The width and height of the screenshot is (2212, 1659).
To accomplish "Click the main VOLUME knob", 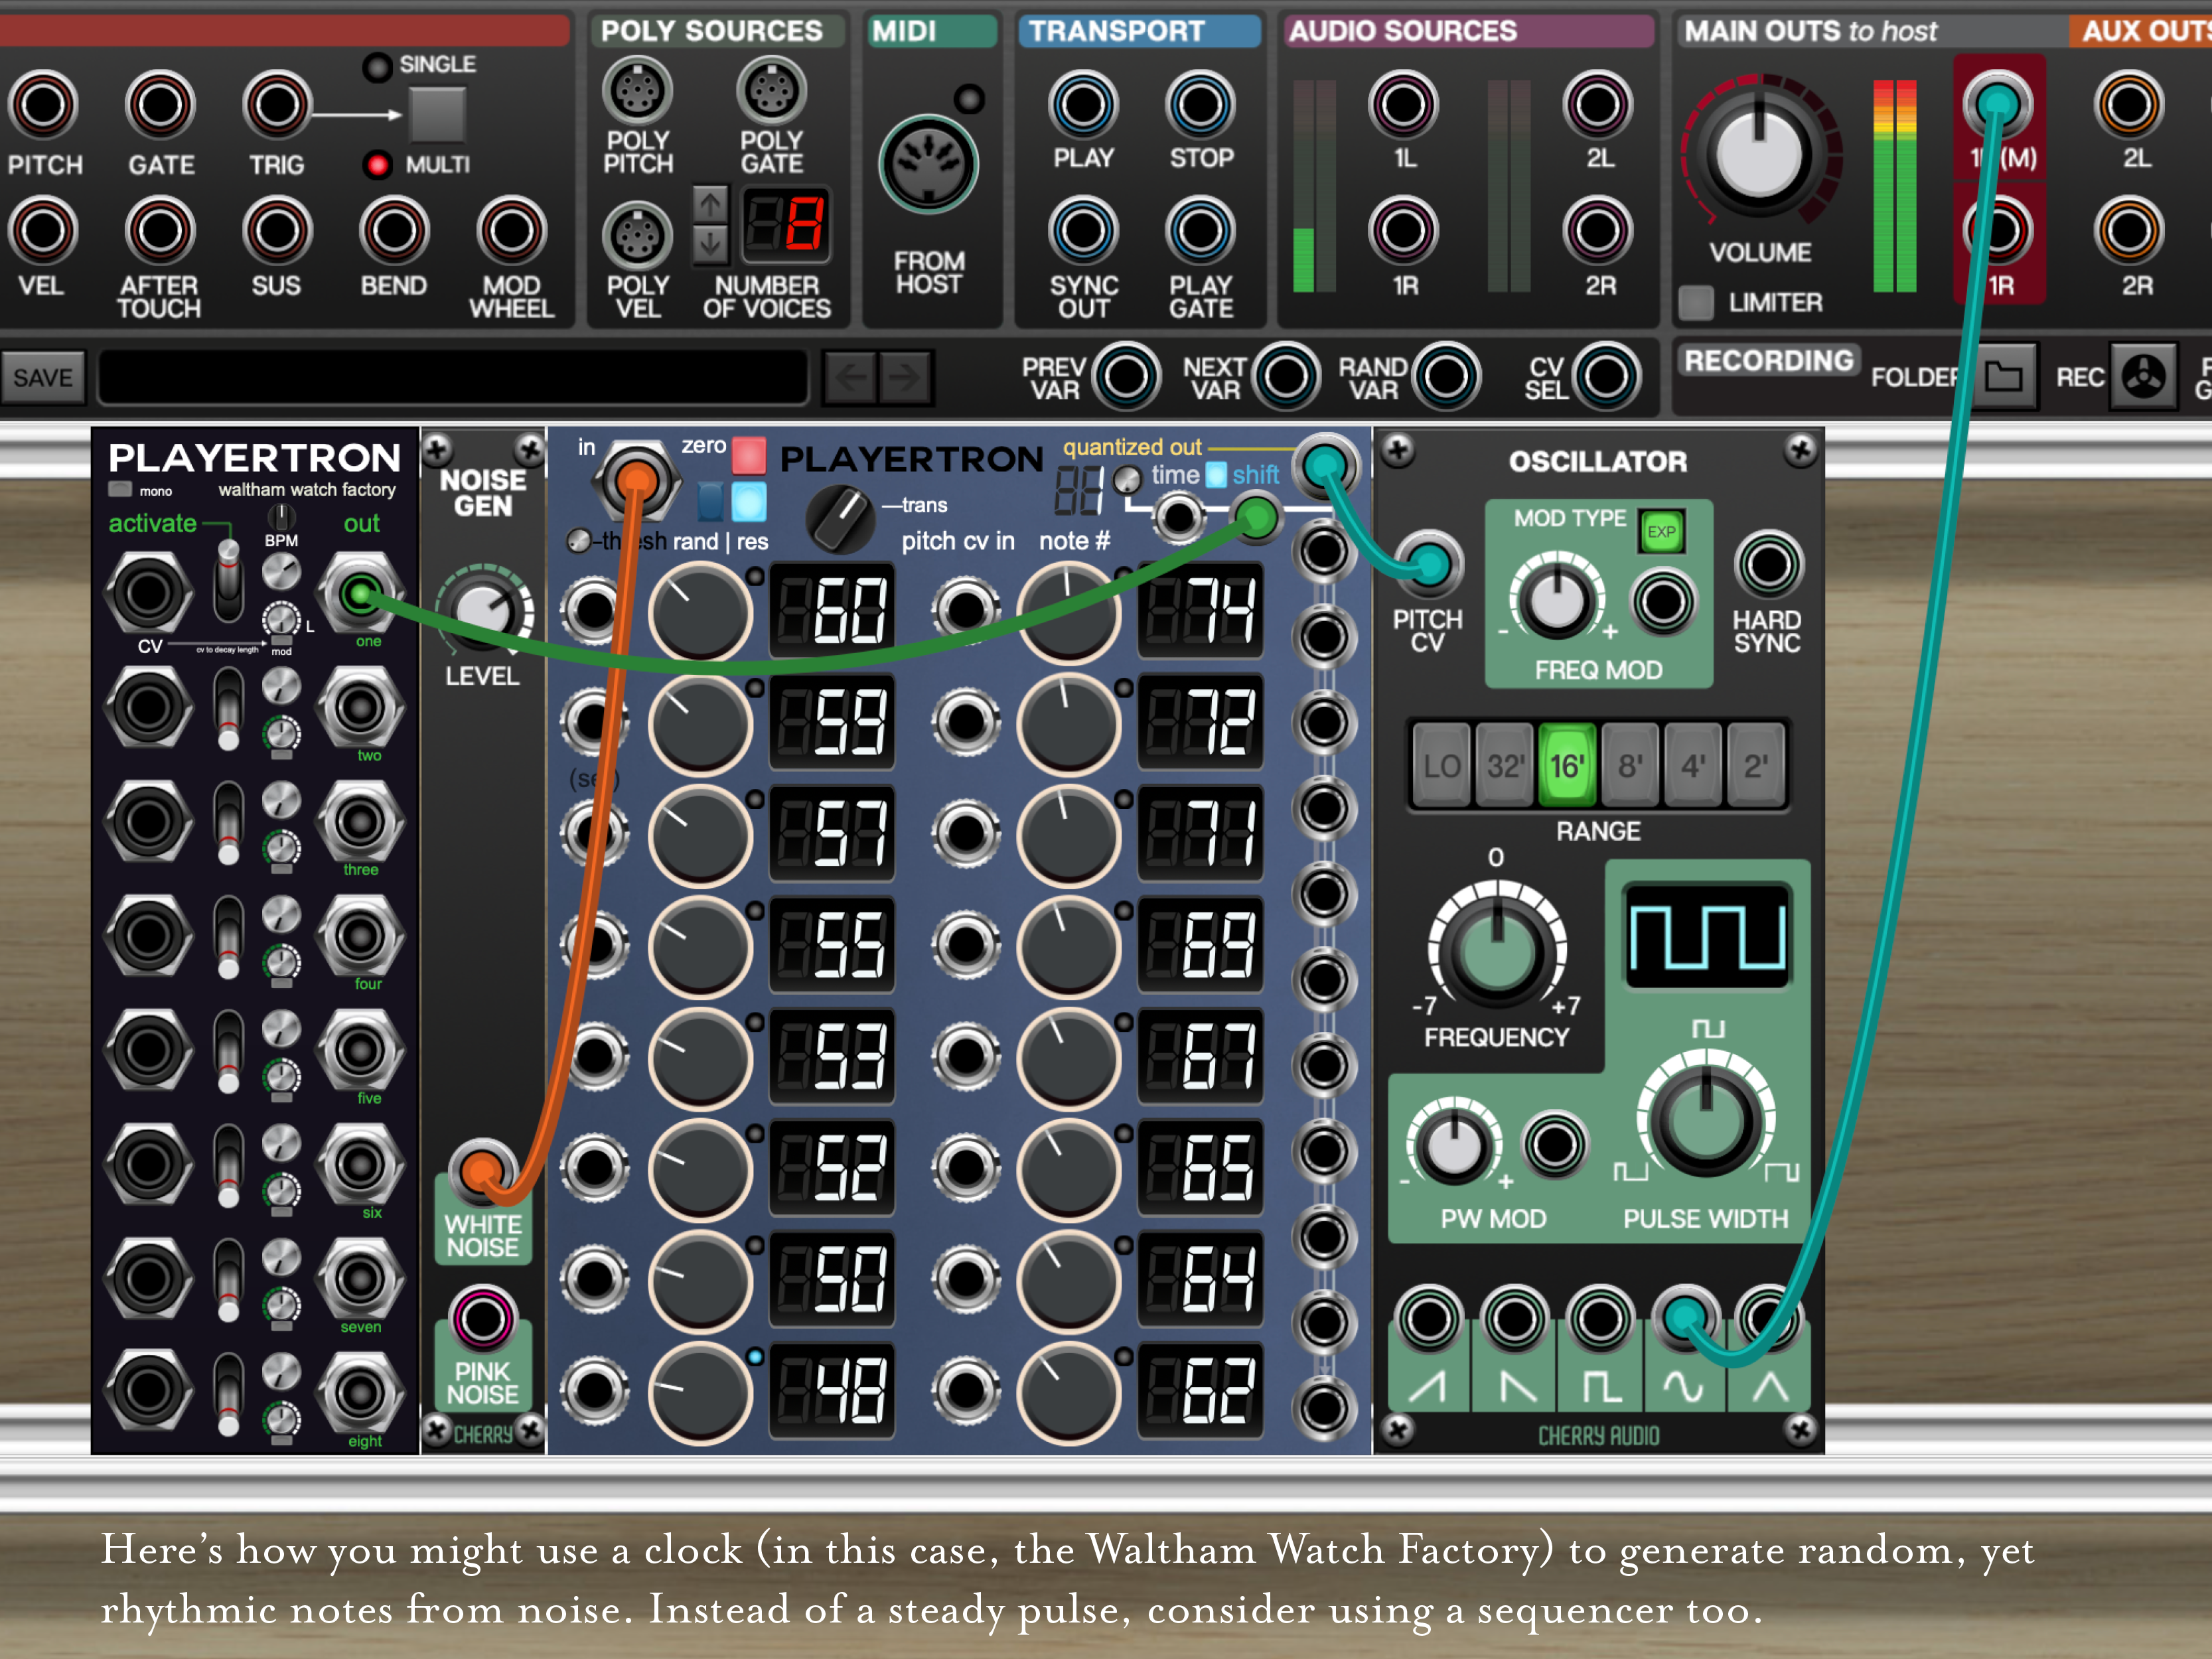I will 1759,154.
